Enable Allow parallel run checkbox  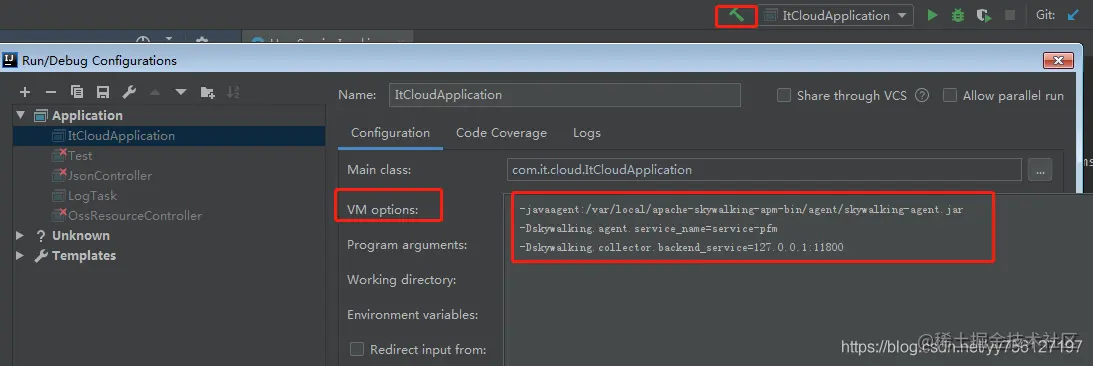point(949,96)
